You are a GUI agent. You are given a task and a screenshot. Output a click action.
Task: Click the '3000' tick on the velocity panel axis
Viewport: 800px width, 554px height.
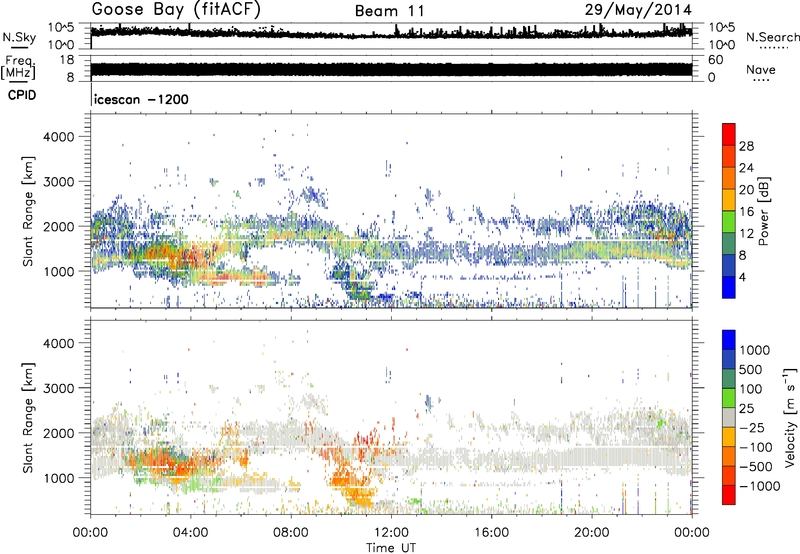(58, 388)
